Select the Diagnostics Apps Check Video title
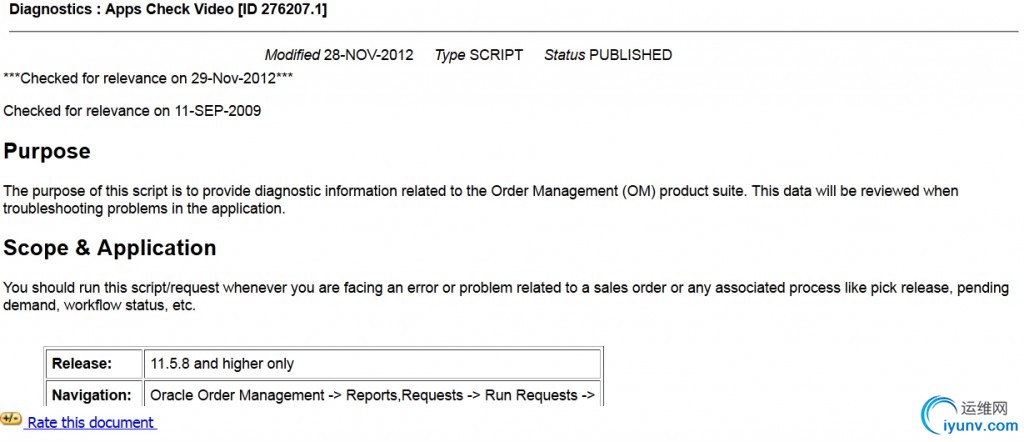This screenshot has width=1024, height=442. [168, 10]
